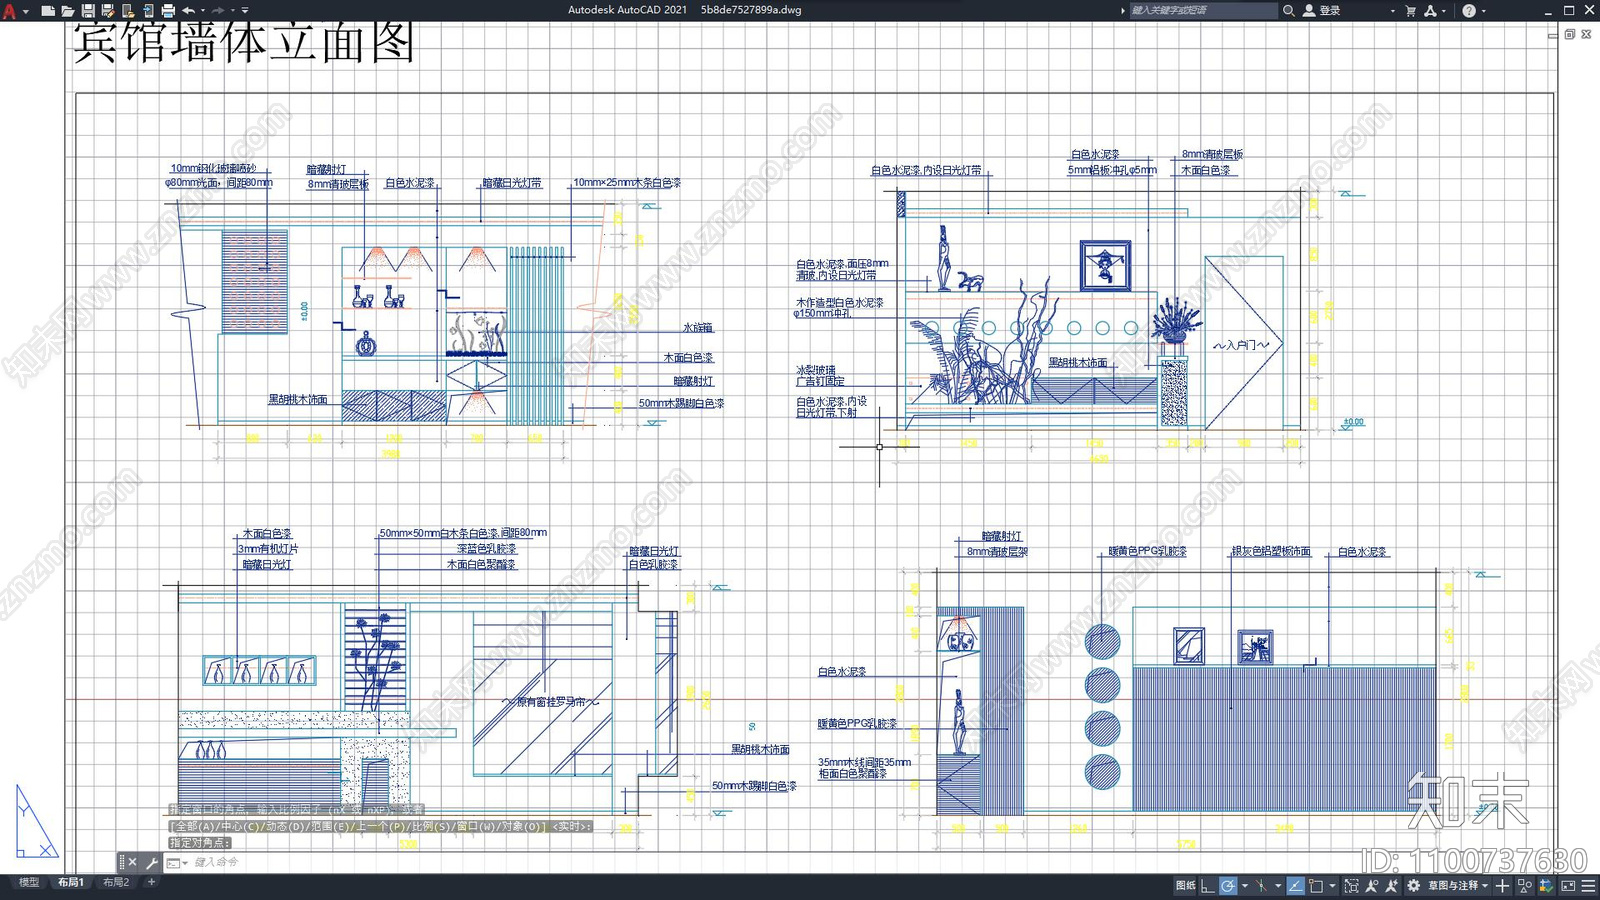Click the Plot printer icon
Screen dimensions: 1600x900
(x=168, y=11)
